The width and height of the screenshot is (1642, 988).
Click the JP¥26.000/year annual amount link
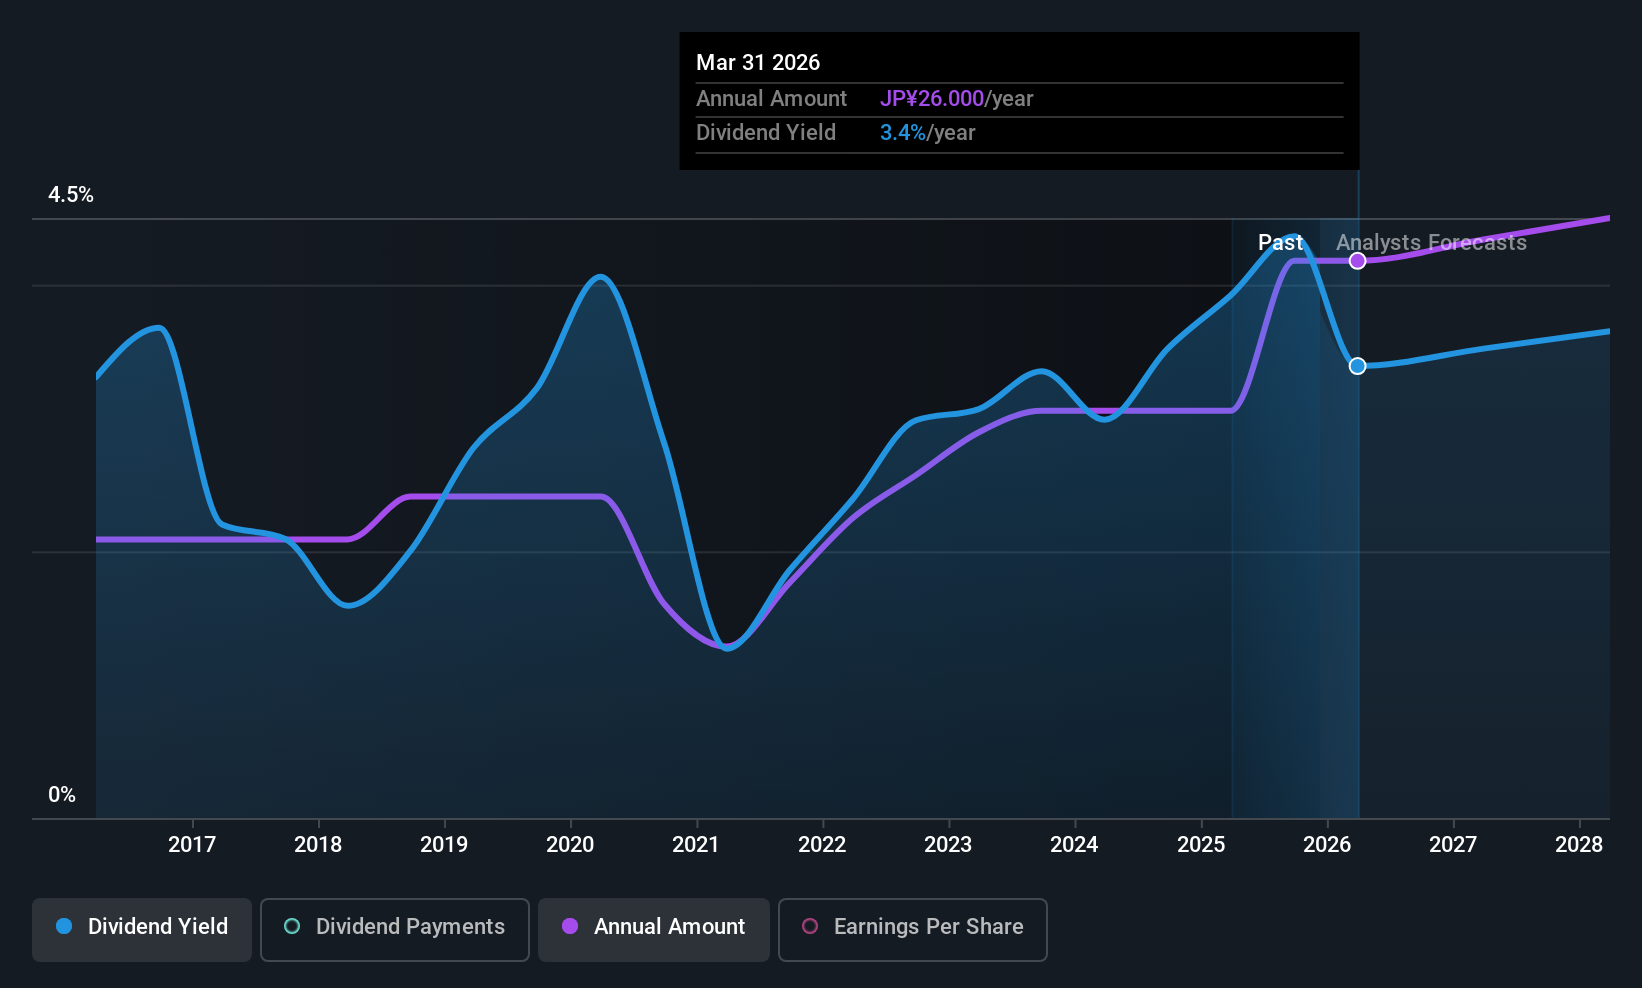click(957, 98)
